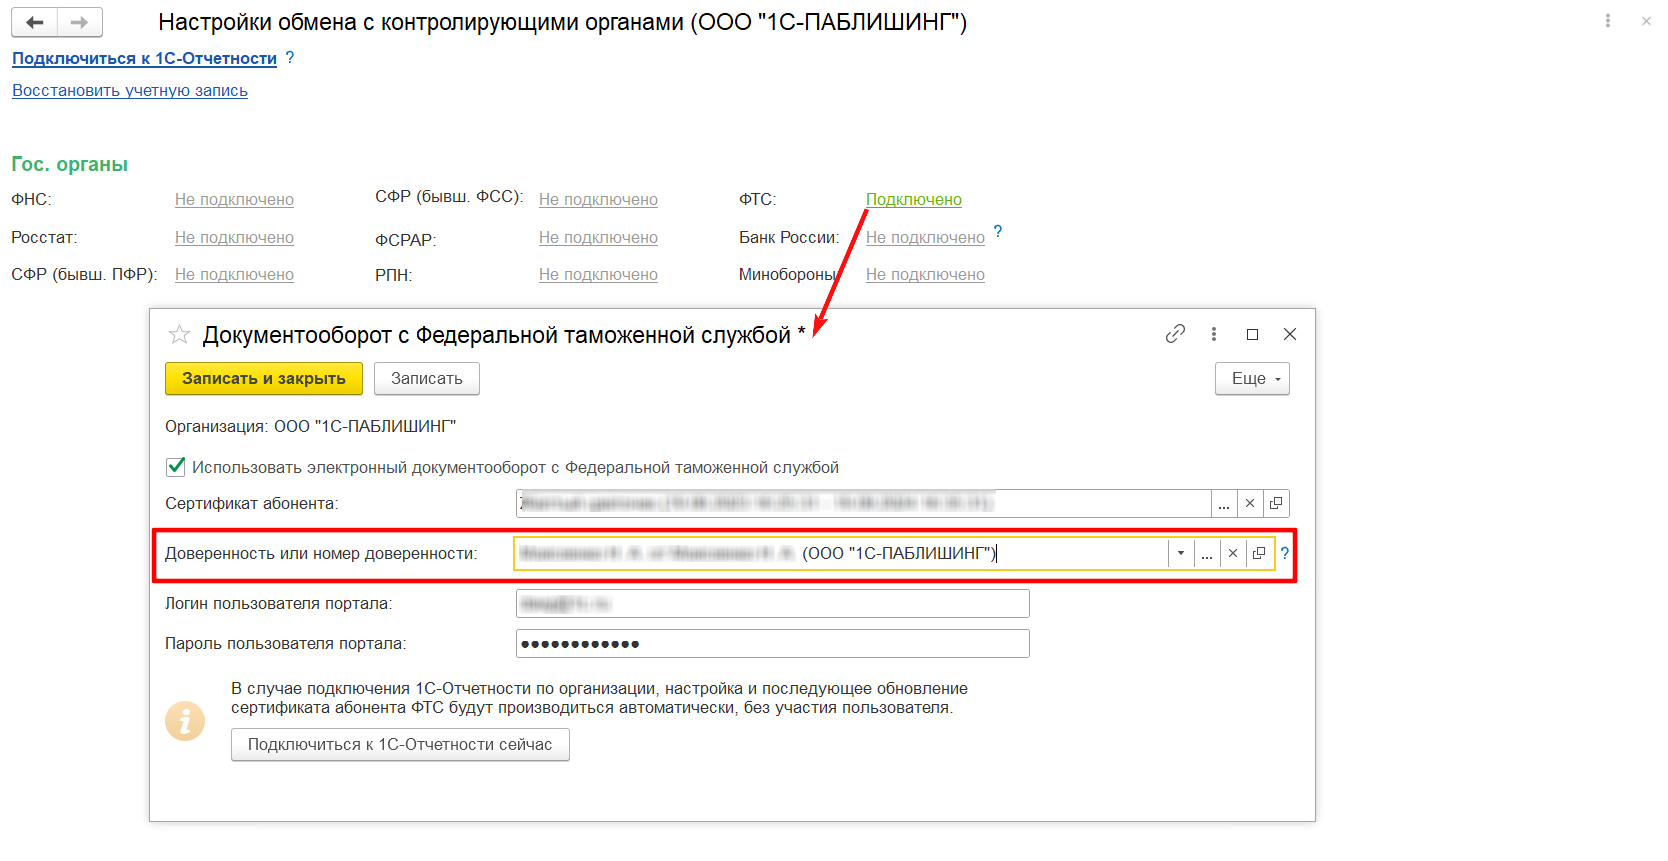Open ФТС Подключено status link
Screen dimensions: 1668x861
[914, 199]
